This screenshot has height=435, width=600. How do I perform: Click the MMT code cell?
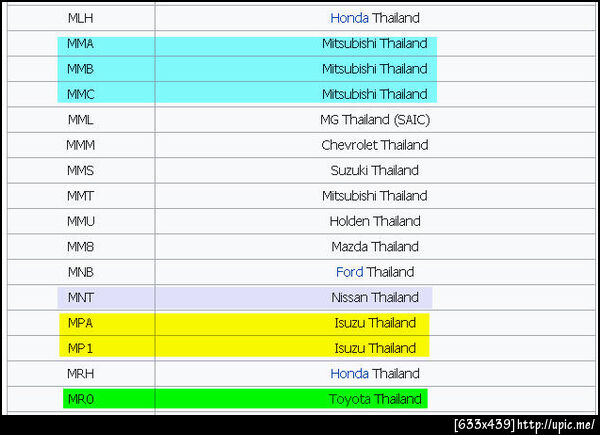80,196
